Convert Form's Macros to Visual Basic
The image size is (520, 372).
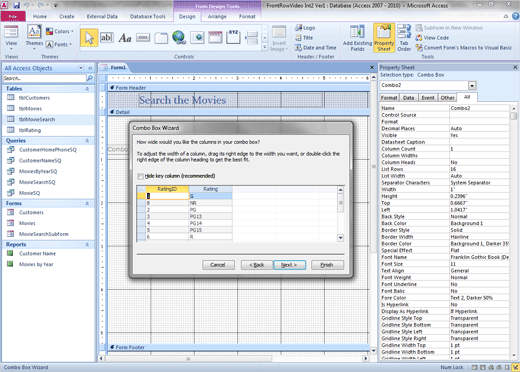tap(464, 48)
